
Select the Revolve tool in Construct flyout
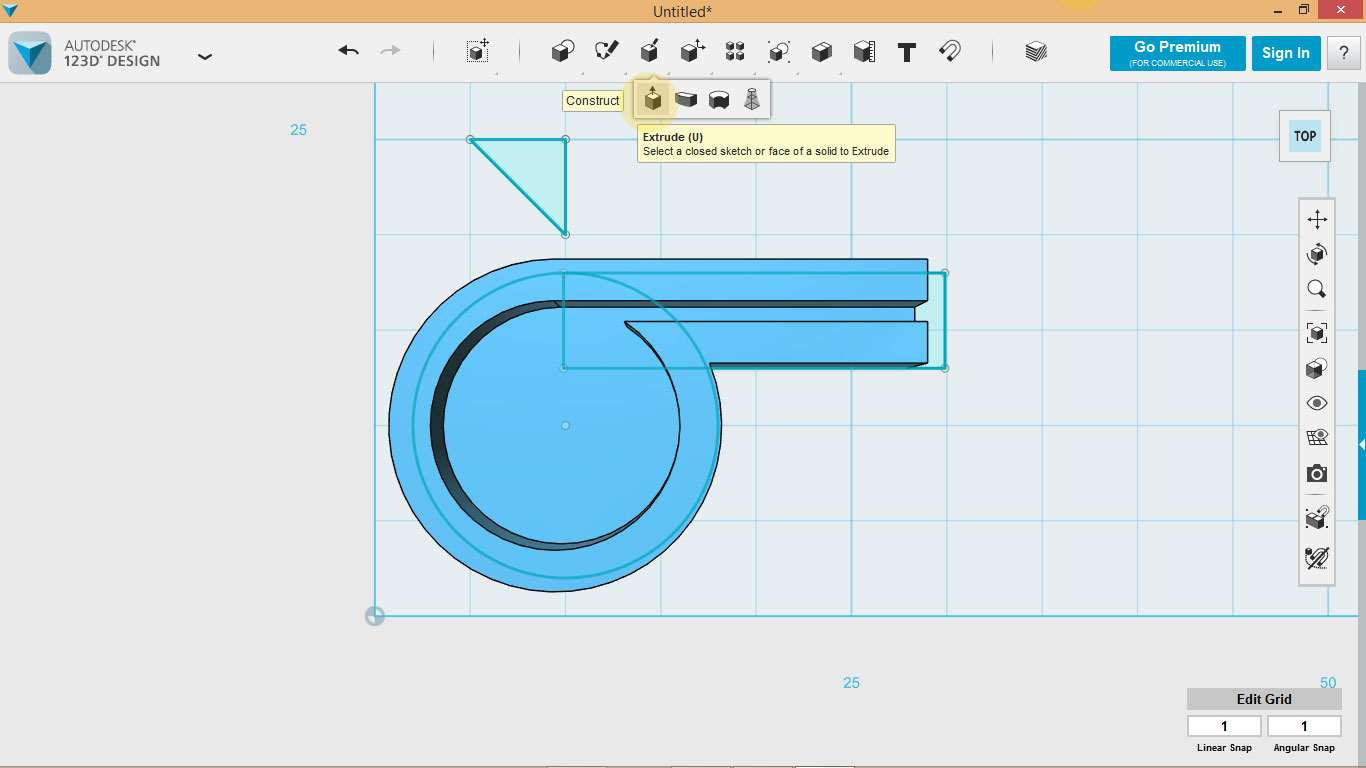coord(720,98)
